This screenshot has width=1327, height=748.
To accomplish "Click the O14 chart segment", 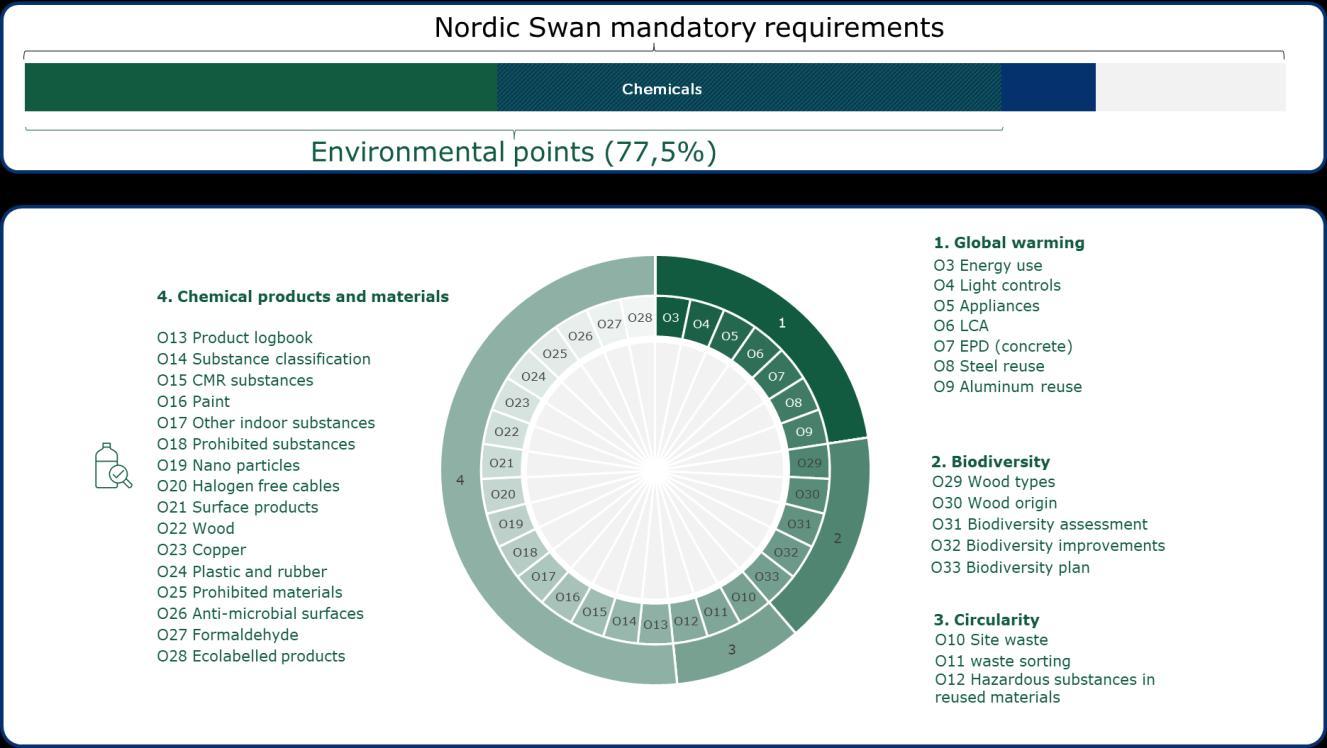I will tap(624, 621).
